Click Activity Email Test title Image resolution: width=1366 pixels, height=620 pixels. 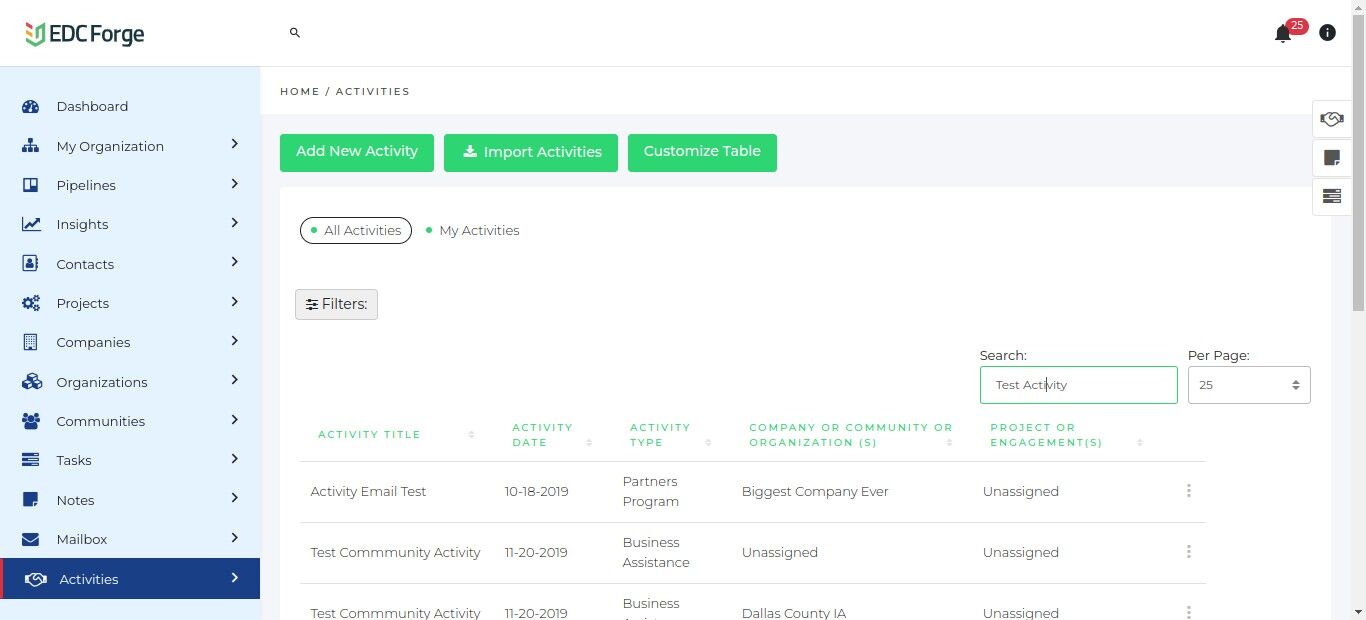click(368, 491)
